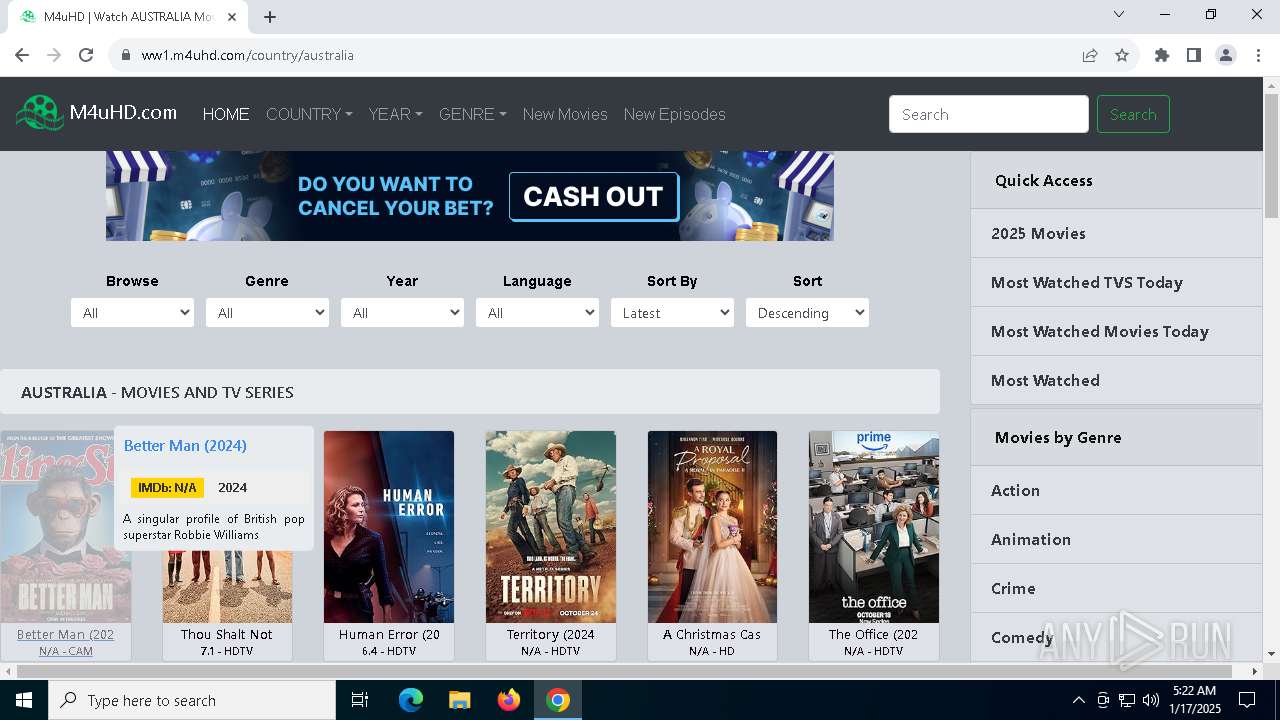Click the green Search button

tap(1133, 114)
